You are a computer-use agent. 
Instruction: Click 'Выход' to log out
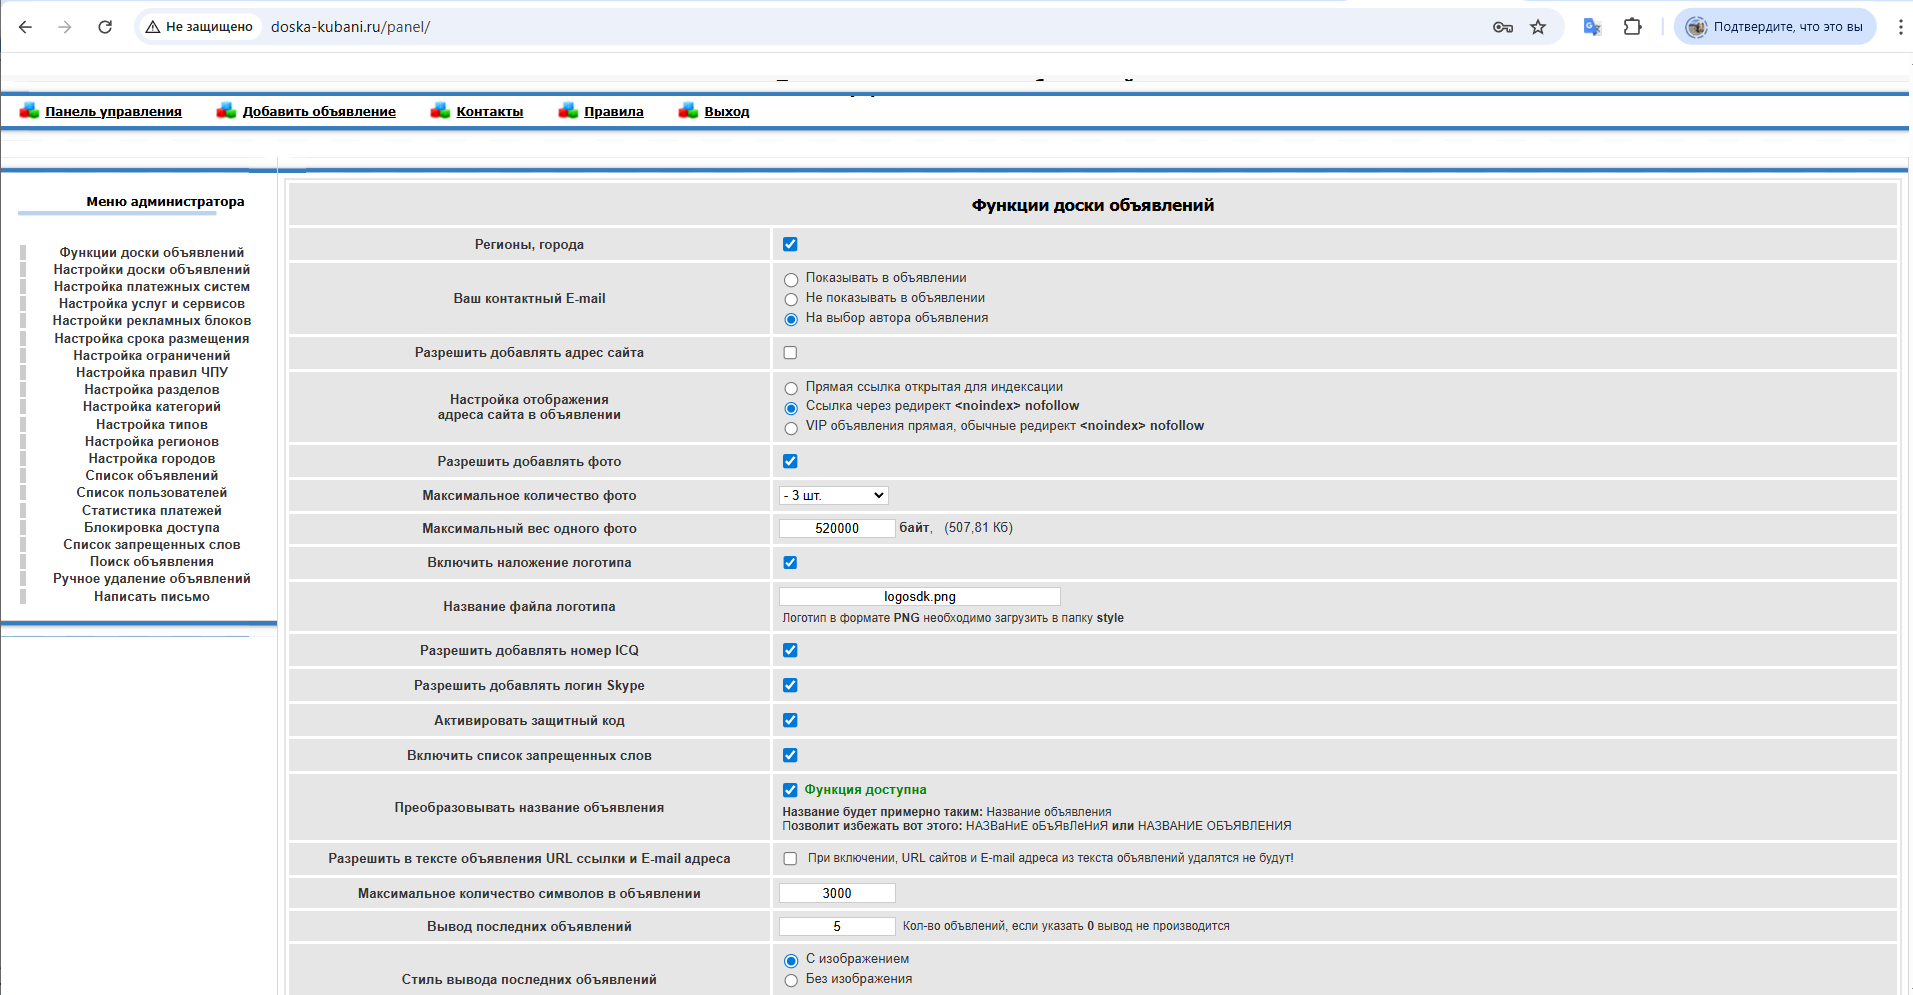tap(727, 111)
